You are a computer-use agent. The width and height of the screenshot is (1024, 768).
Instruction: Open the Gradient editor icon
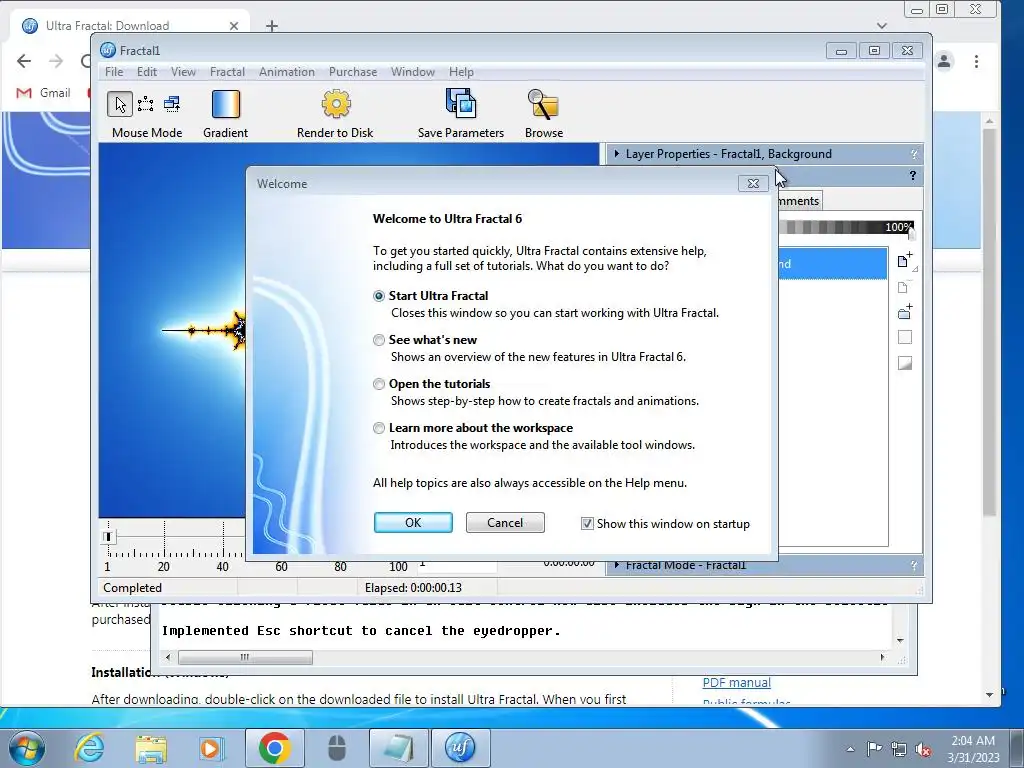tap(226, 104)
